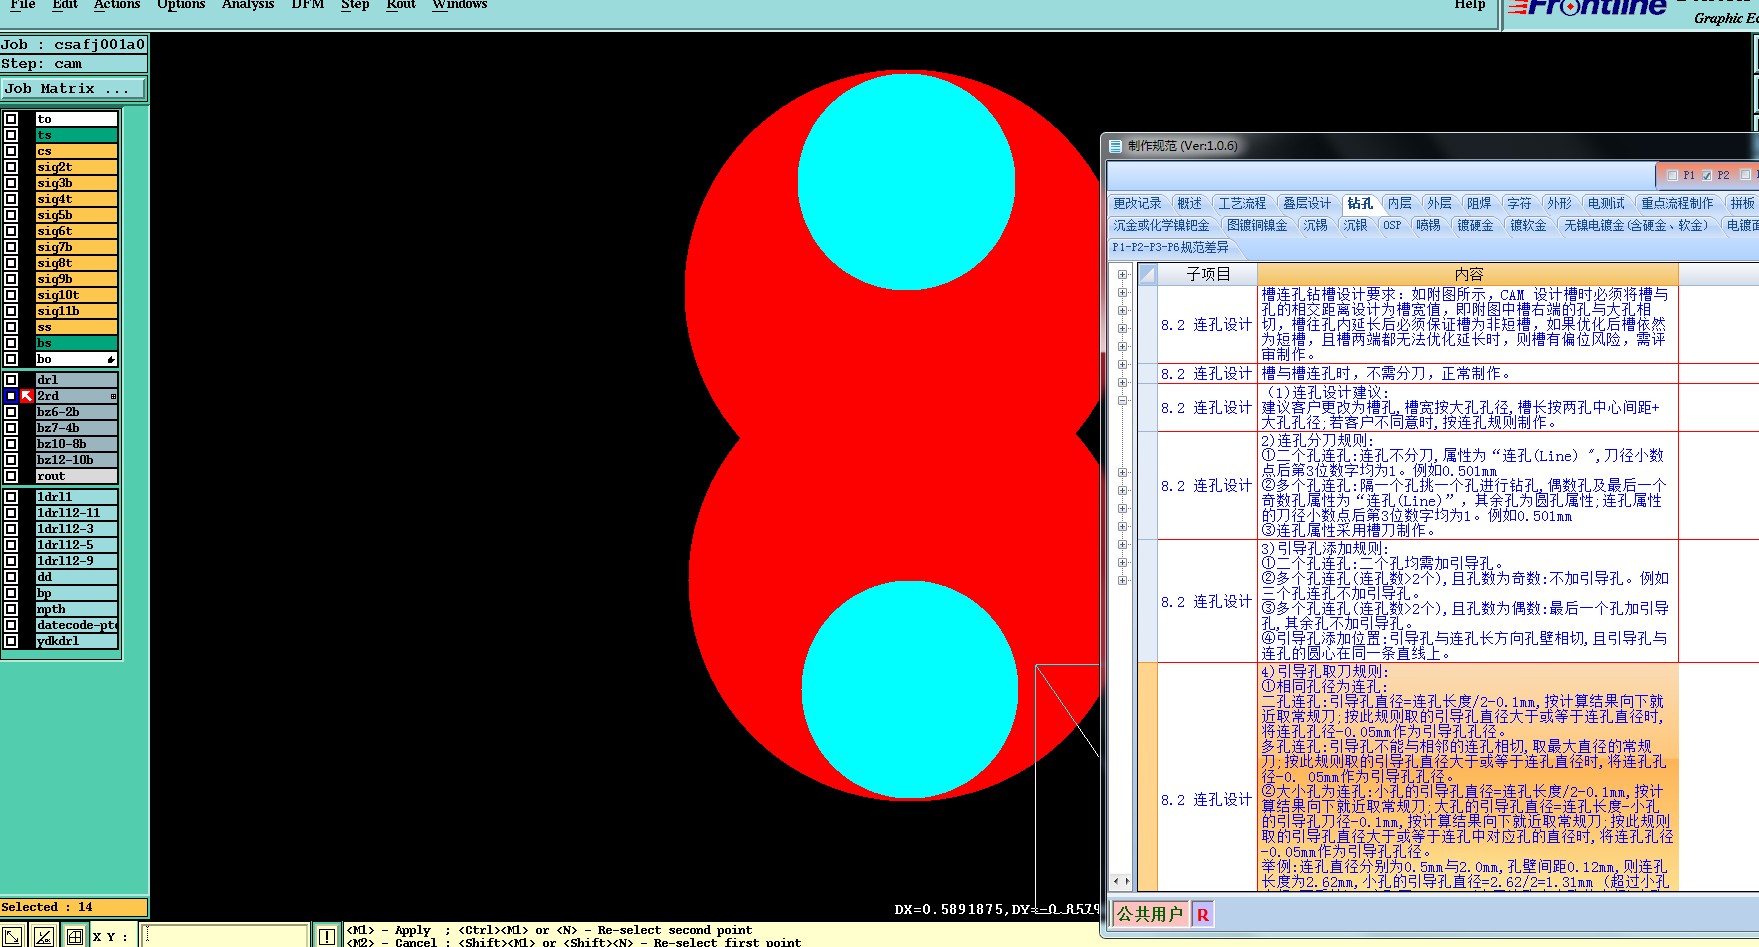
Task: Switch to the 沉金或化学镍钯金 tab
Action: click(x=1161, y=225)
